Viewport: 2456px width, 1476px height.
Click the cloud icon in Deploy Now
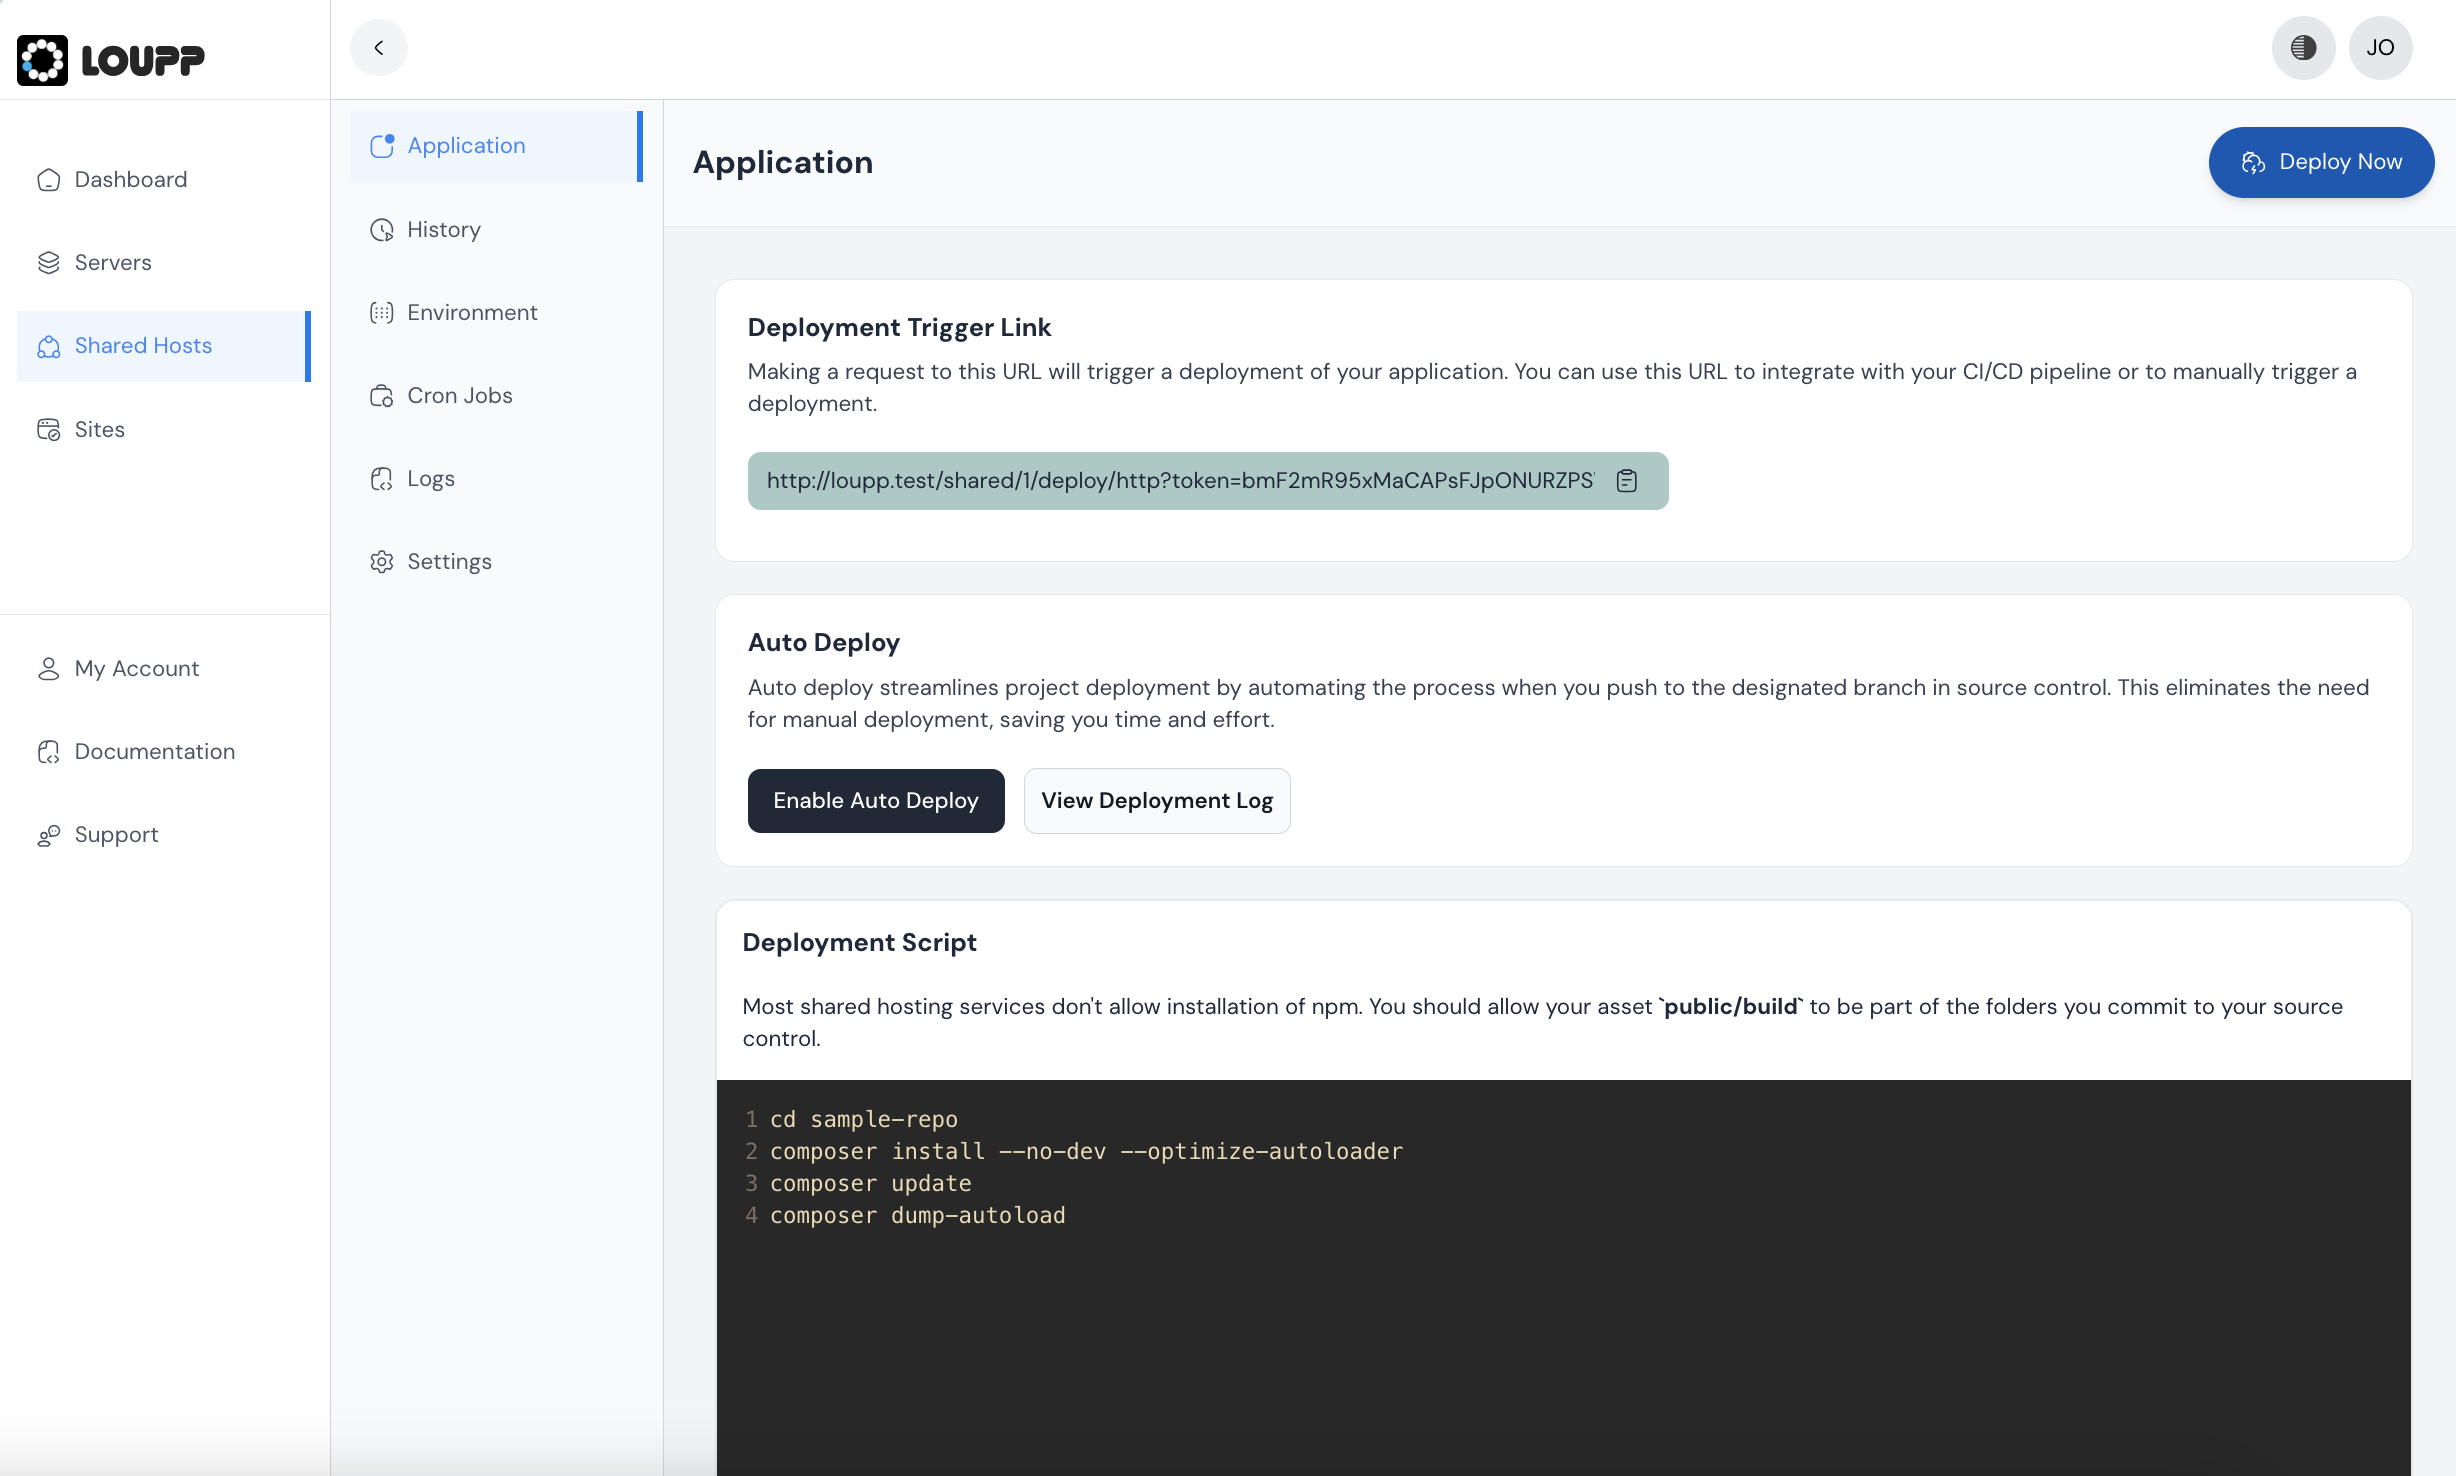[2253, 163]
